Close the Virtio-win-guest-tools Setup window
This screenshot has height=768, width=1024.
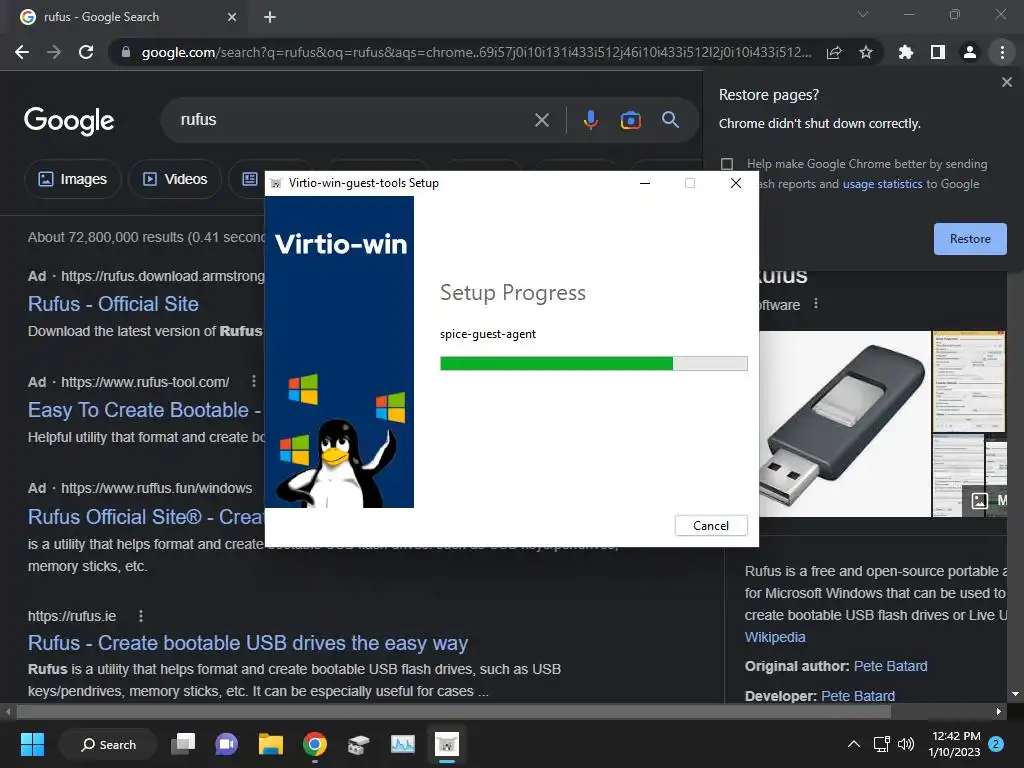point(736,184)
